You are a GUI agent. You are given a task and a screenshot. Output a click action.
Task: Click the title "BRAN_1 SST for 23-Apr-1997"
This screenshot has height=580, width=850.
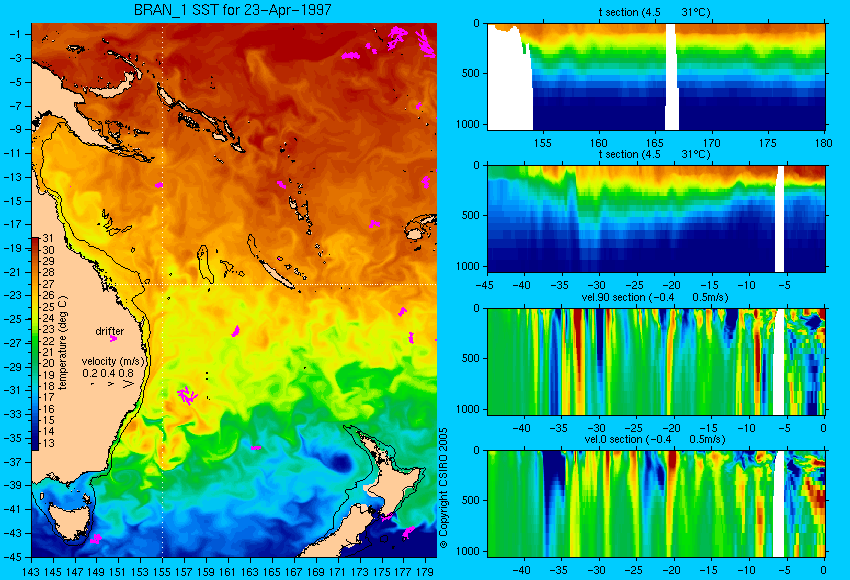233,10
